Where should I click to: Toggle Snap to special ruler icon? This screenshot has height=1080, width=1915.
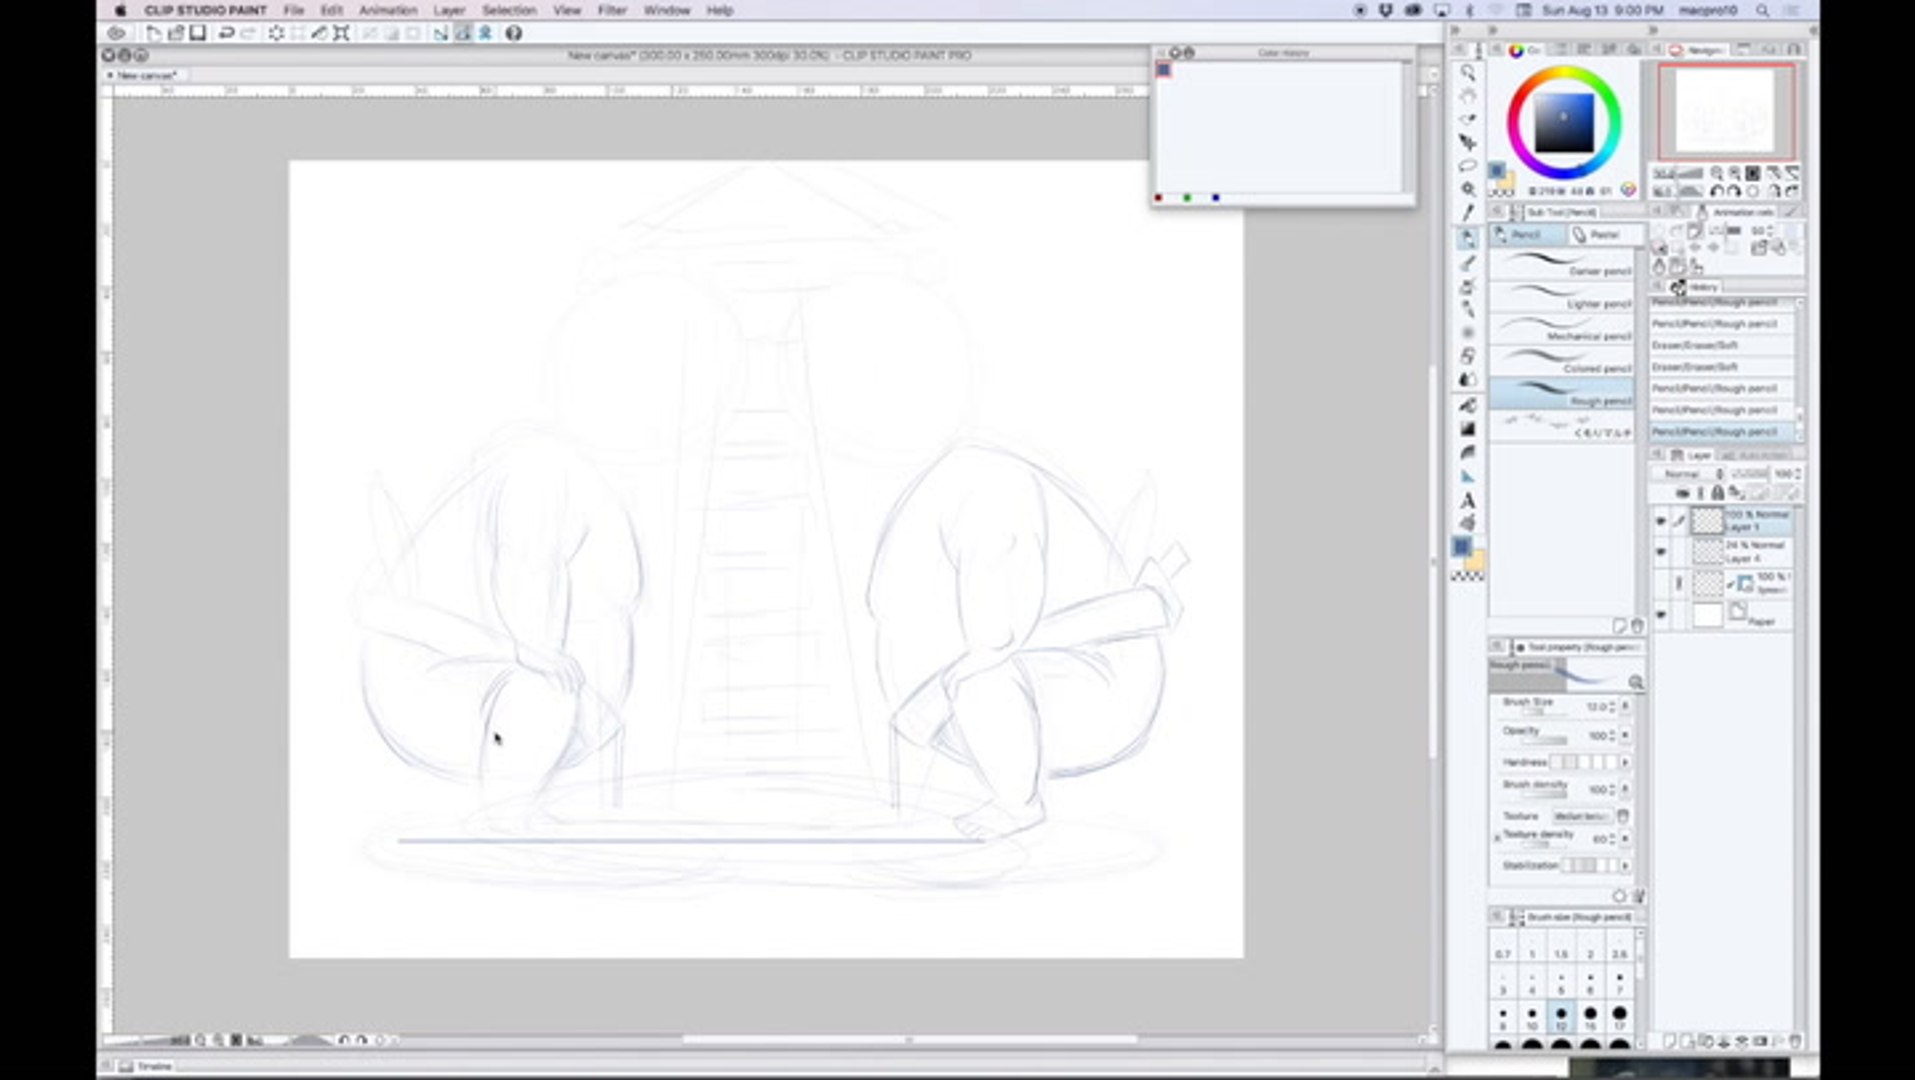(x=462, y=33)
